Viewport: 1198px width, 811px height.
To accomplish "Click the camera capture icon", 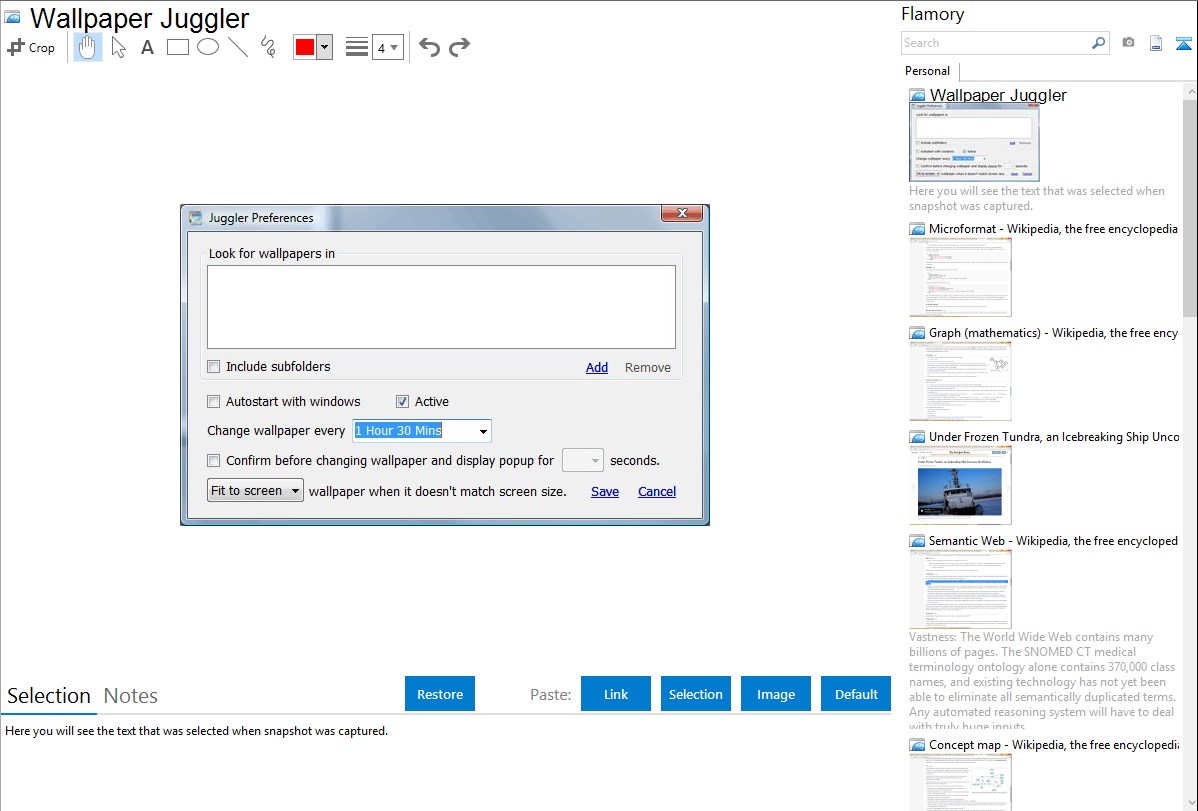I will point(1128,43).
